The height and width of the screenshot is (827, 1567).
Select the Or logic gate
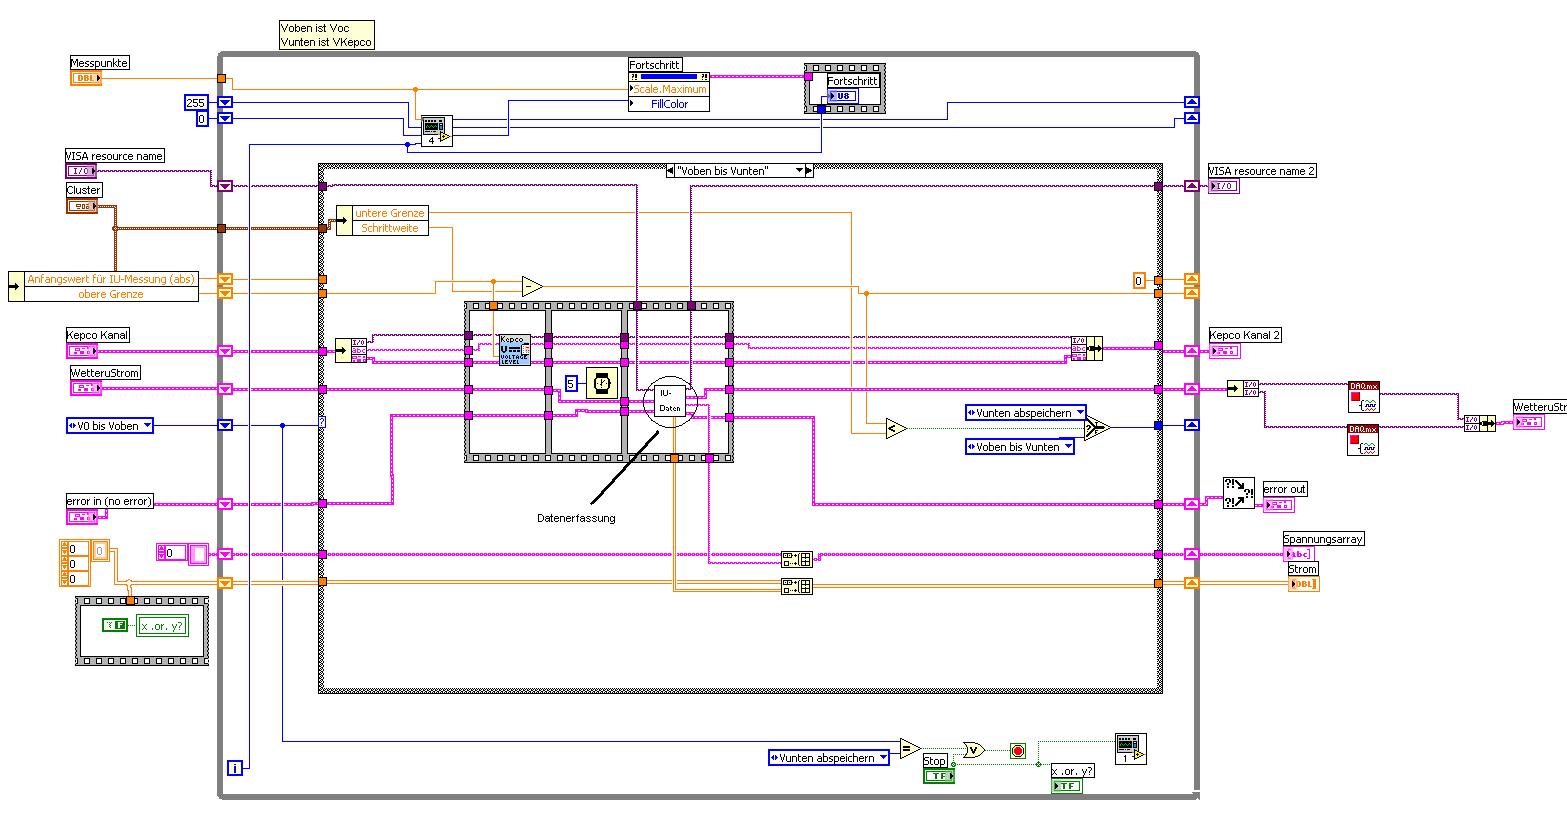(x=972, y=749)
